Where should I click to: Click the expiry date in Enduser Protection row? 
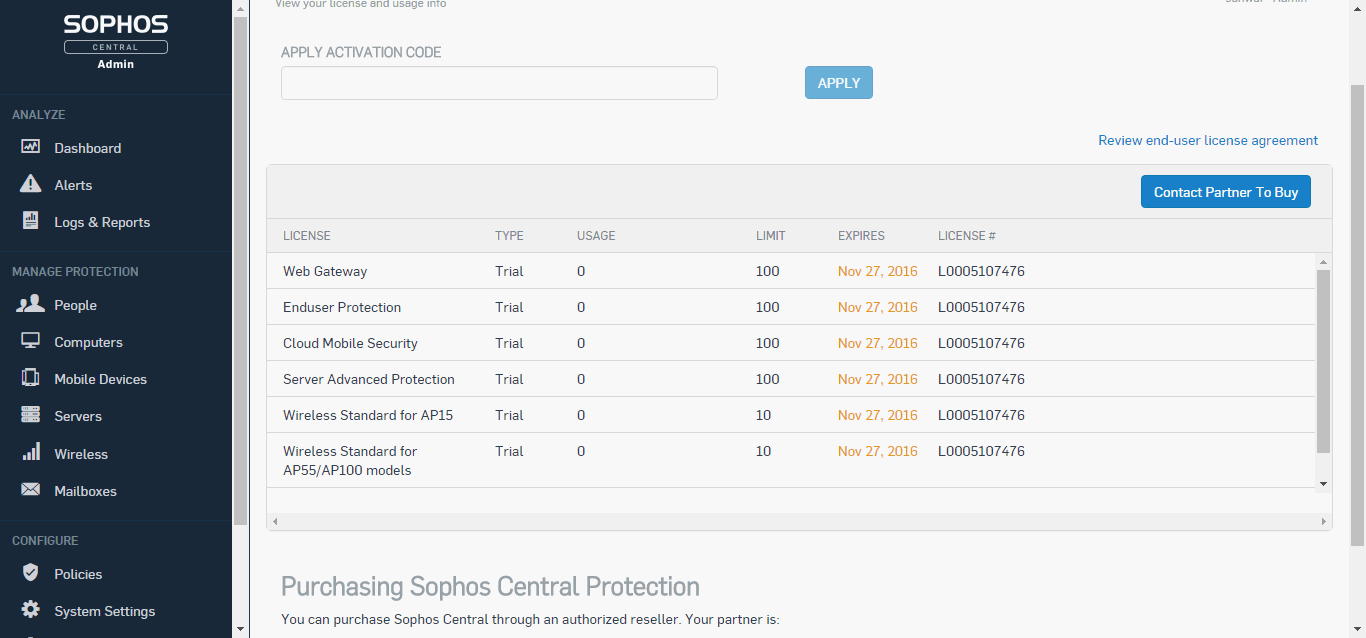coord(878,307)
